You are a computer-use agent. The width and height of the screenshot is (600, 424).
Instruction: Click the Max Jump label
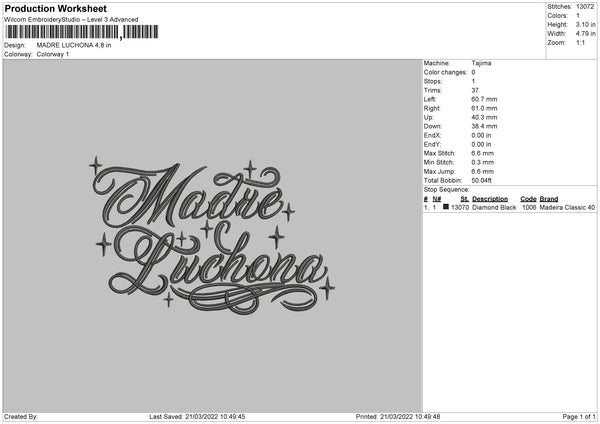pyautogui.click(x=440, y=171)
